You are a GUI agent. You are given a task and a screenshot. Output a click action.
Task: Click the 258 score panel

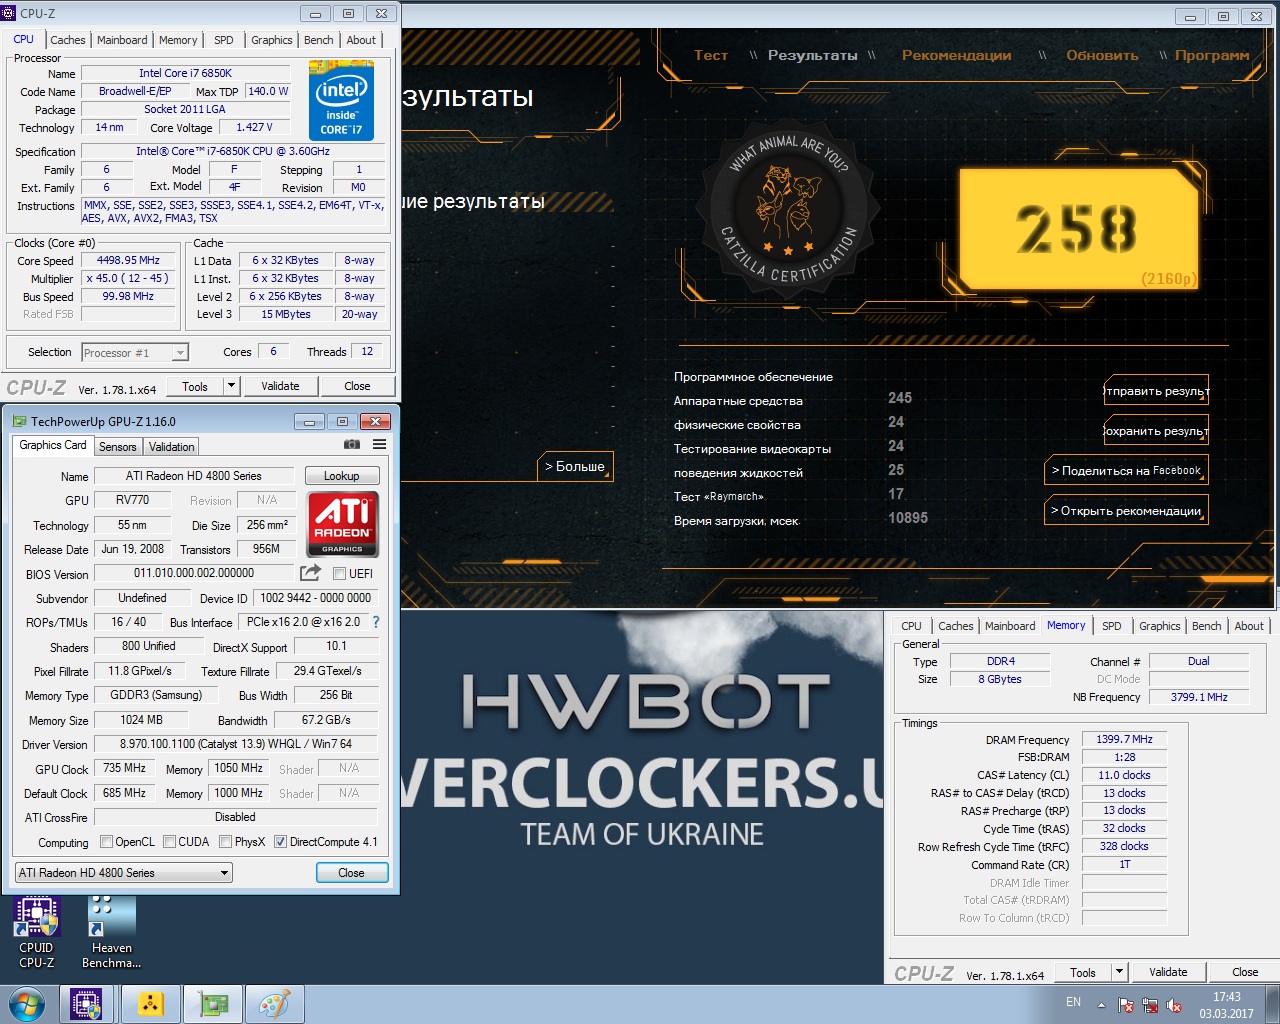1077,229
